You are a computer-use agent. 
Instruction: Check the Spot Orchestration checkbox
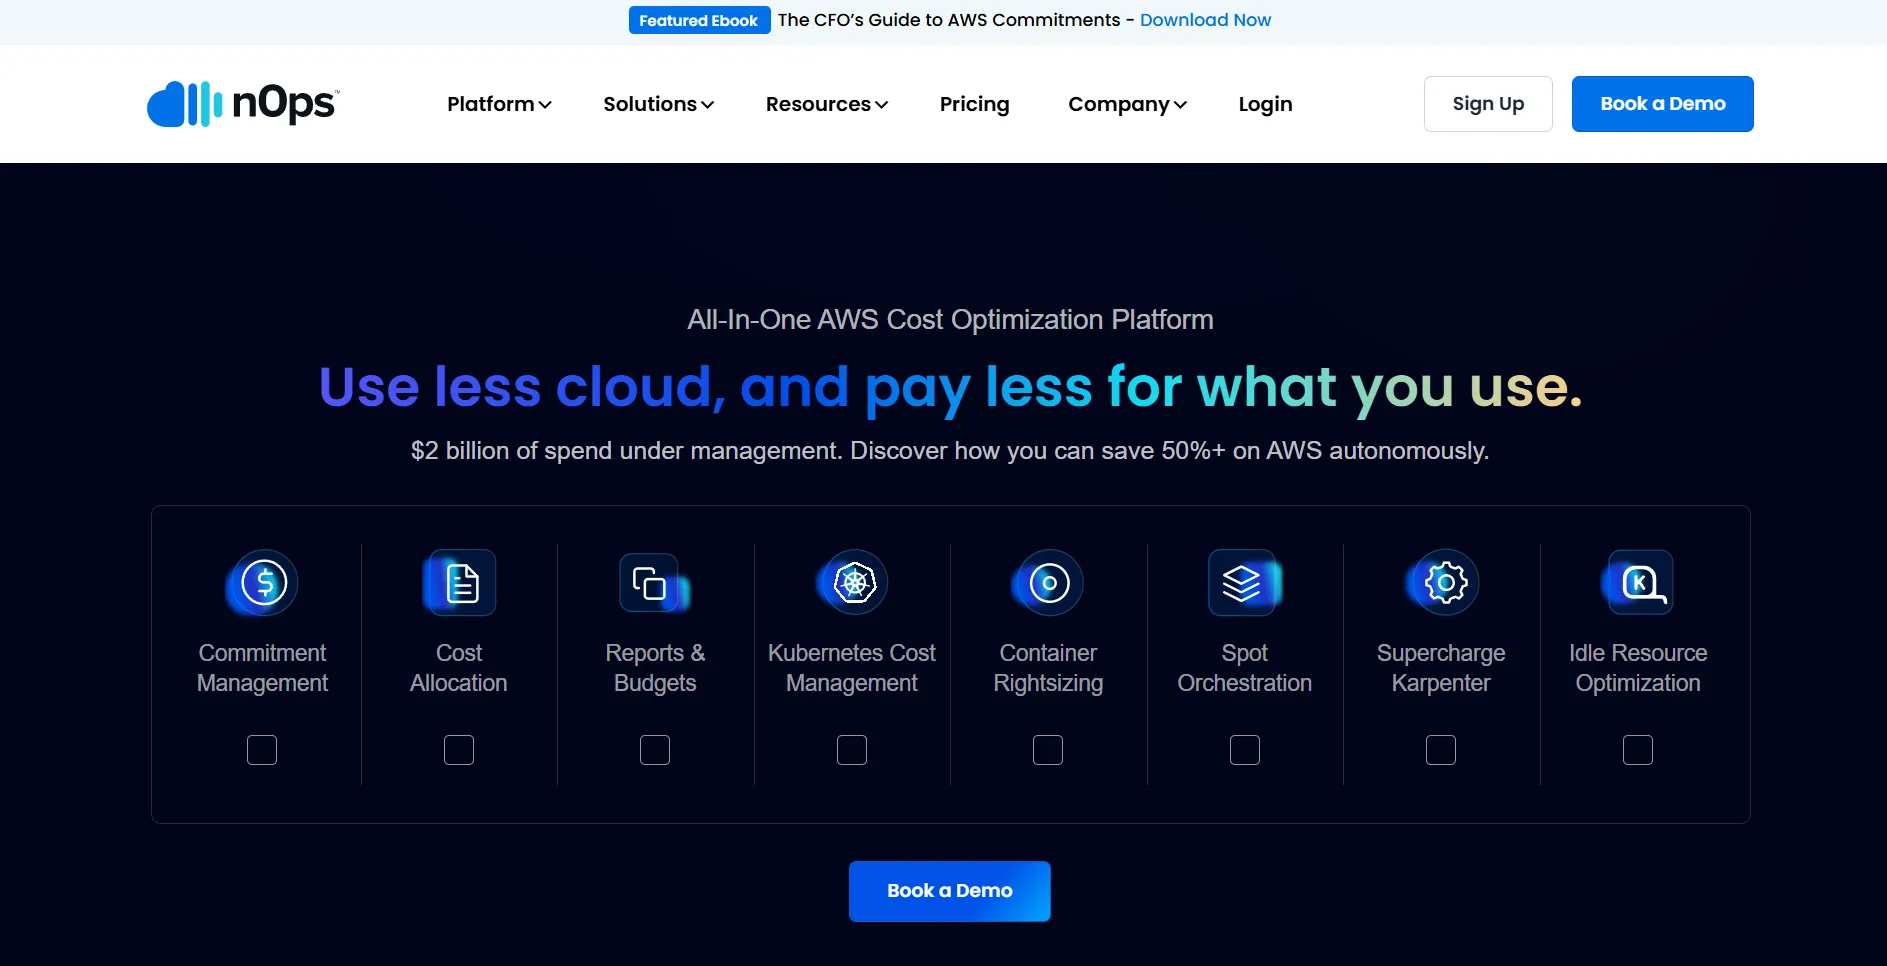click(x=1245, y=750)
